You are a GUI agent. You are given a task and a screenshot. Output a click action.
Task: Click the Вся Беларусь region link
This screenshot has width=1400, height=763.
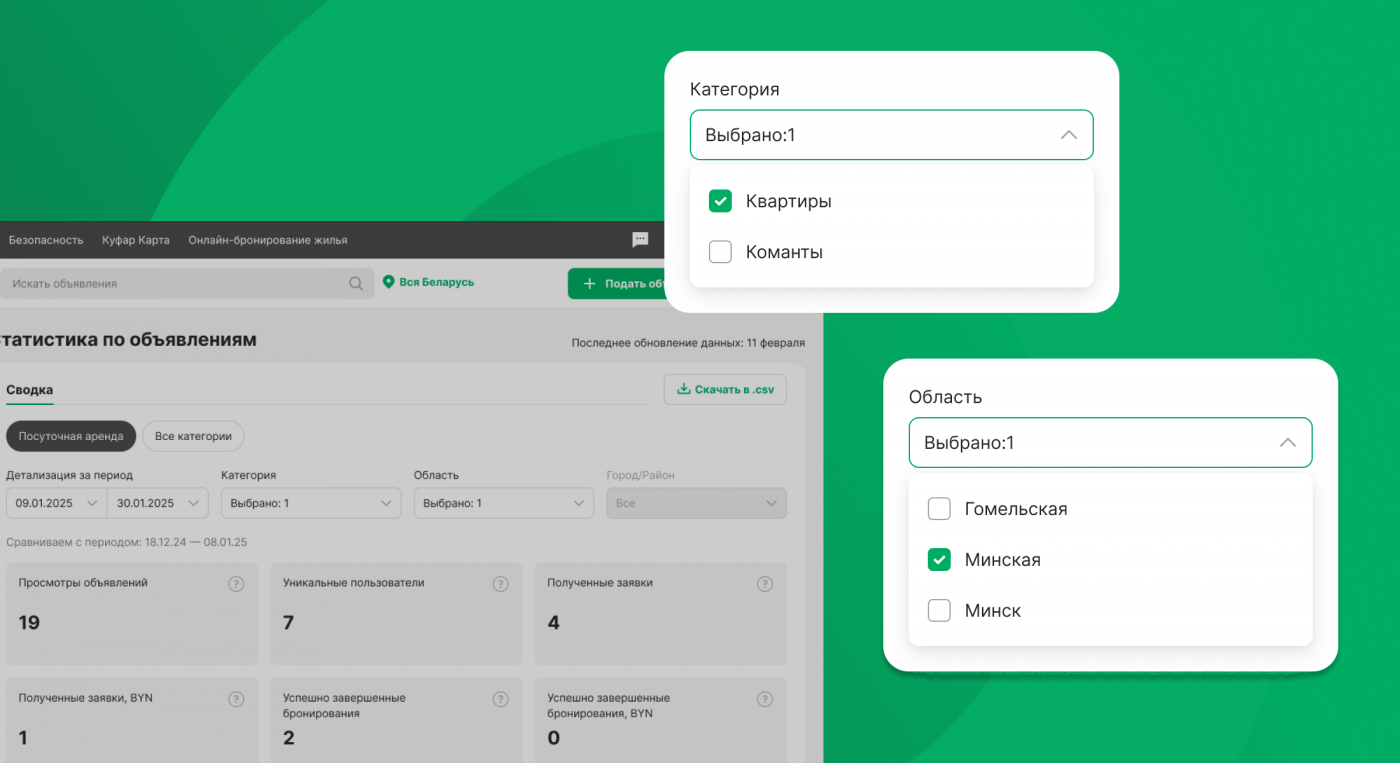click(x=437, y=283)
